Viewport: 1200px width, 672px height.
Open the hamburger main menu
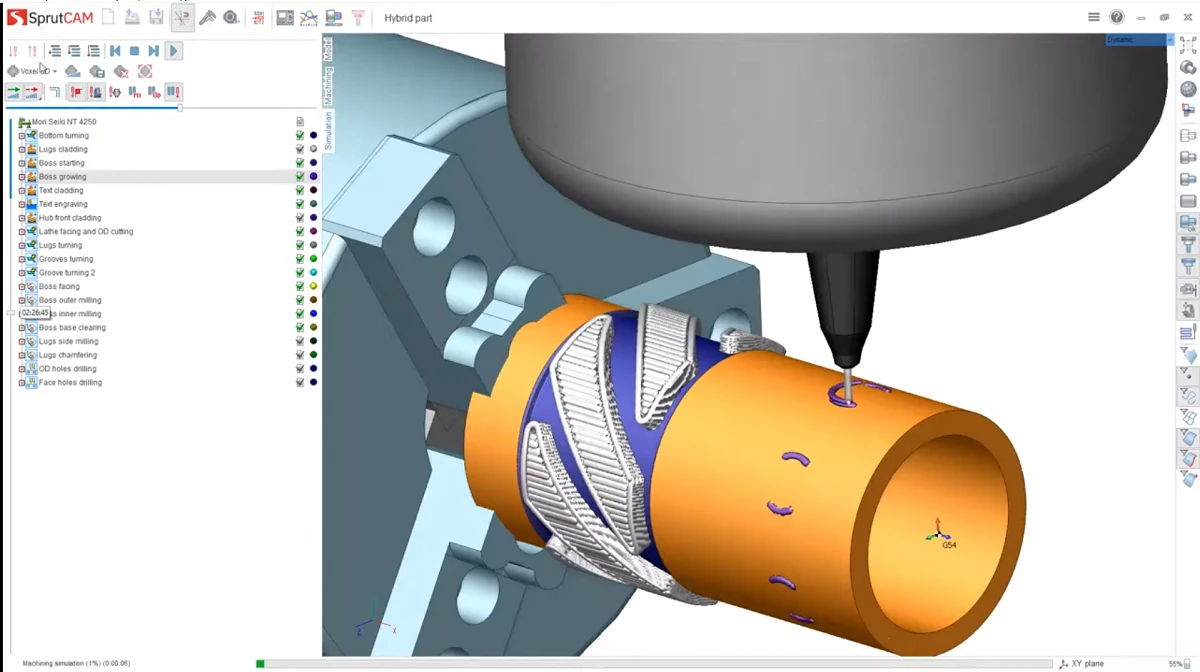[x=1094, y=17]
